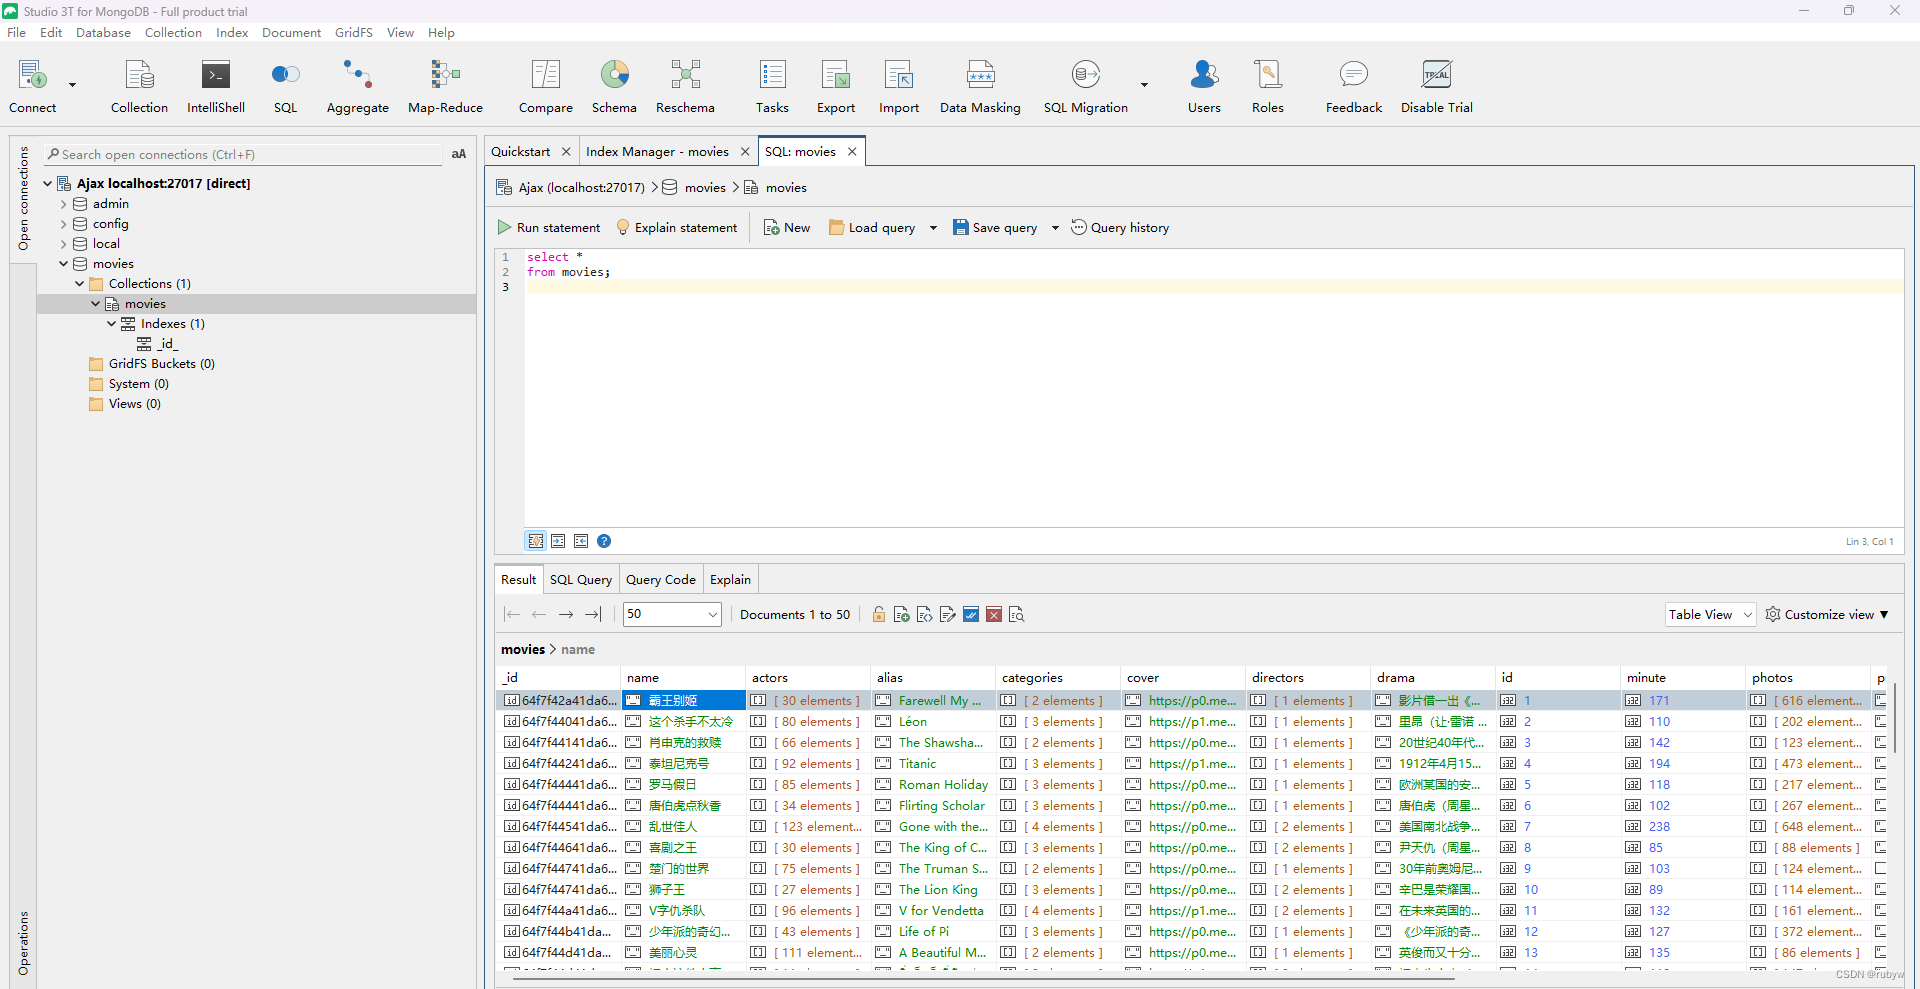The image size is (1920, 989).
Task: Close the SQL: movies tab
Action: pos(852,151)
